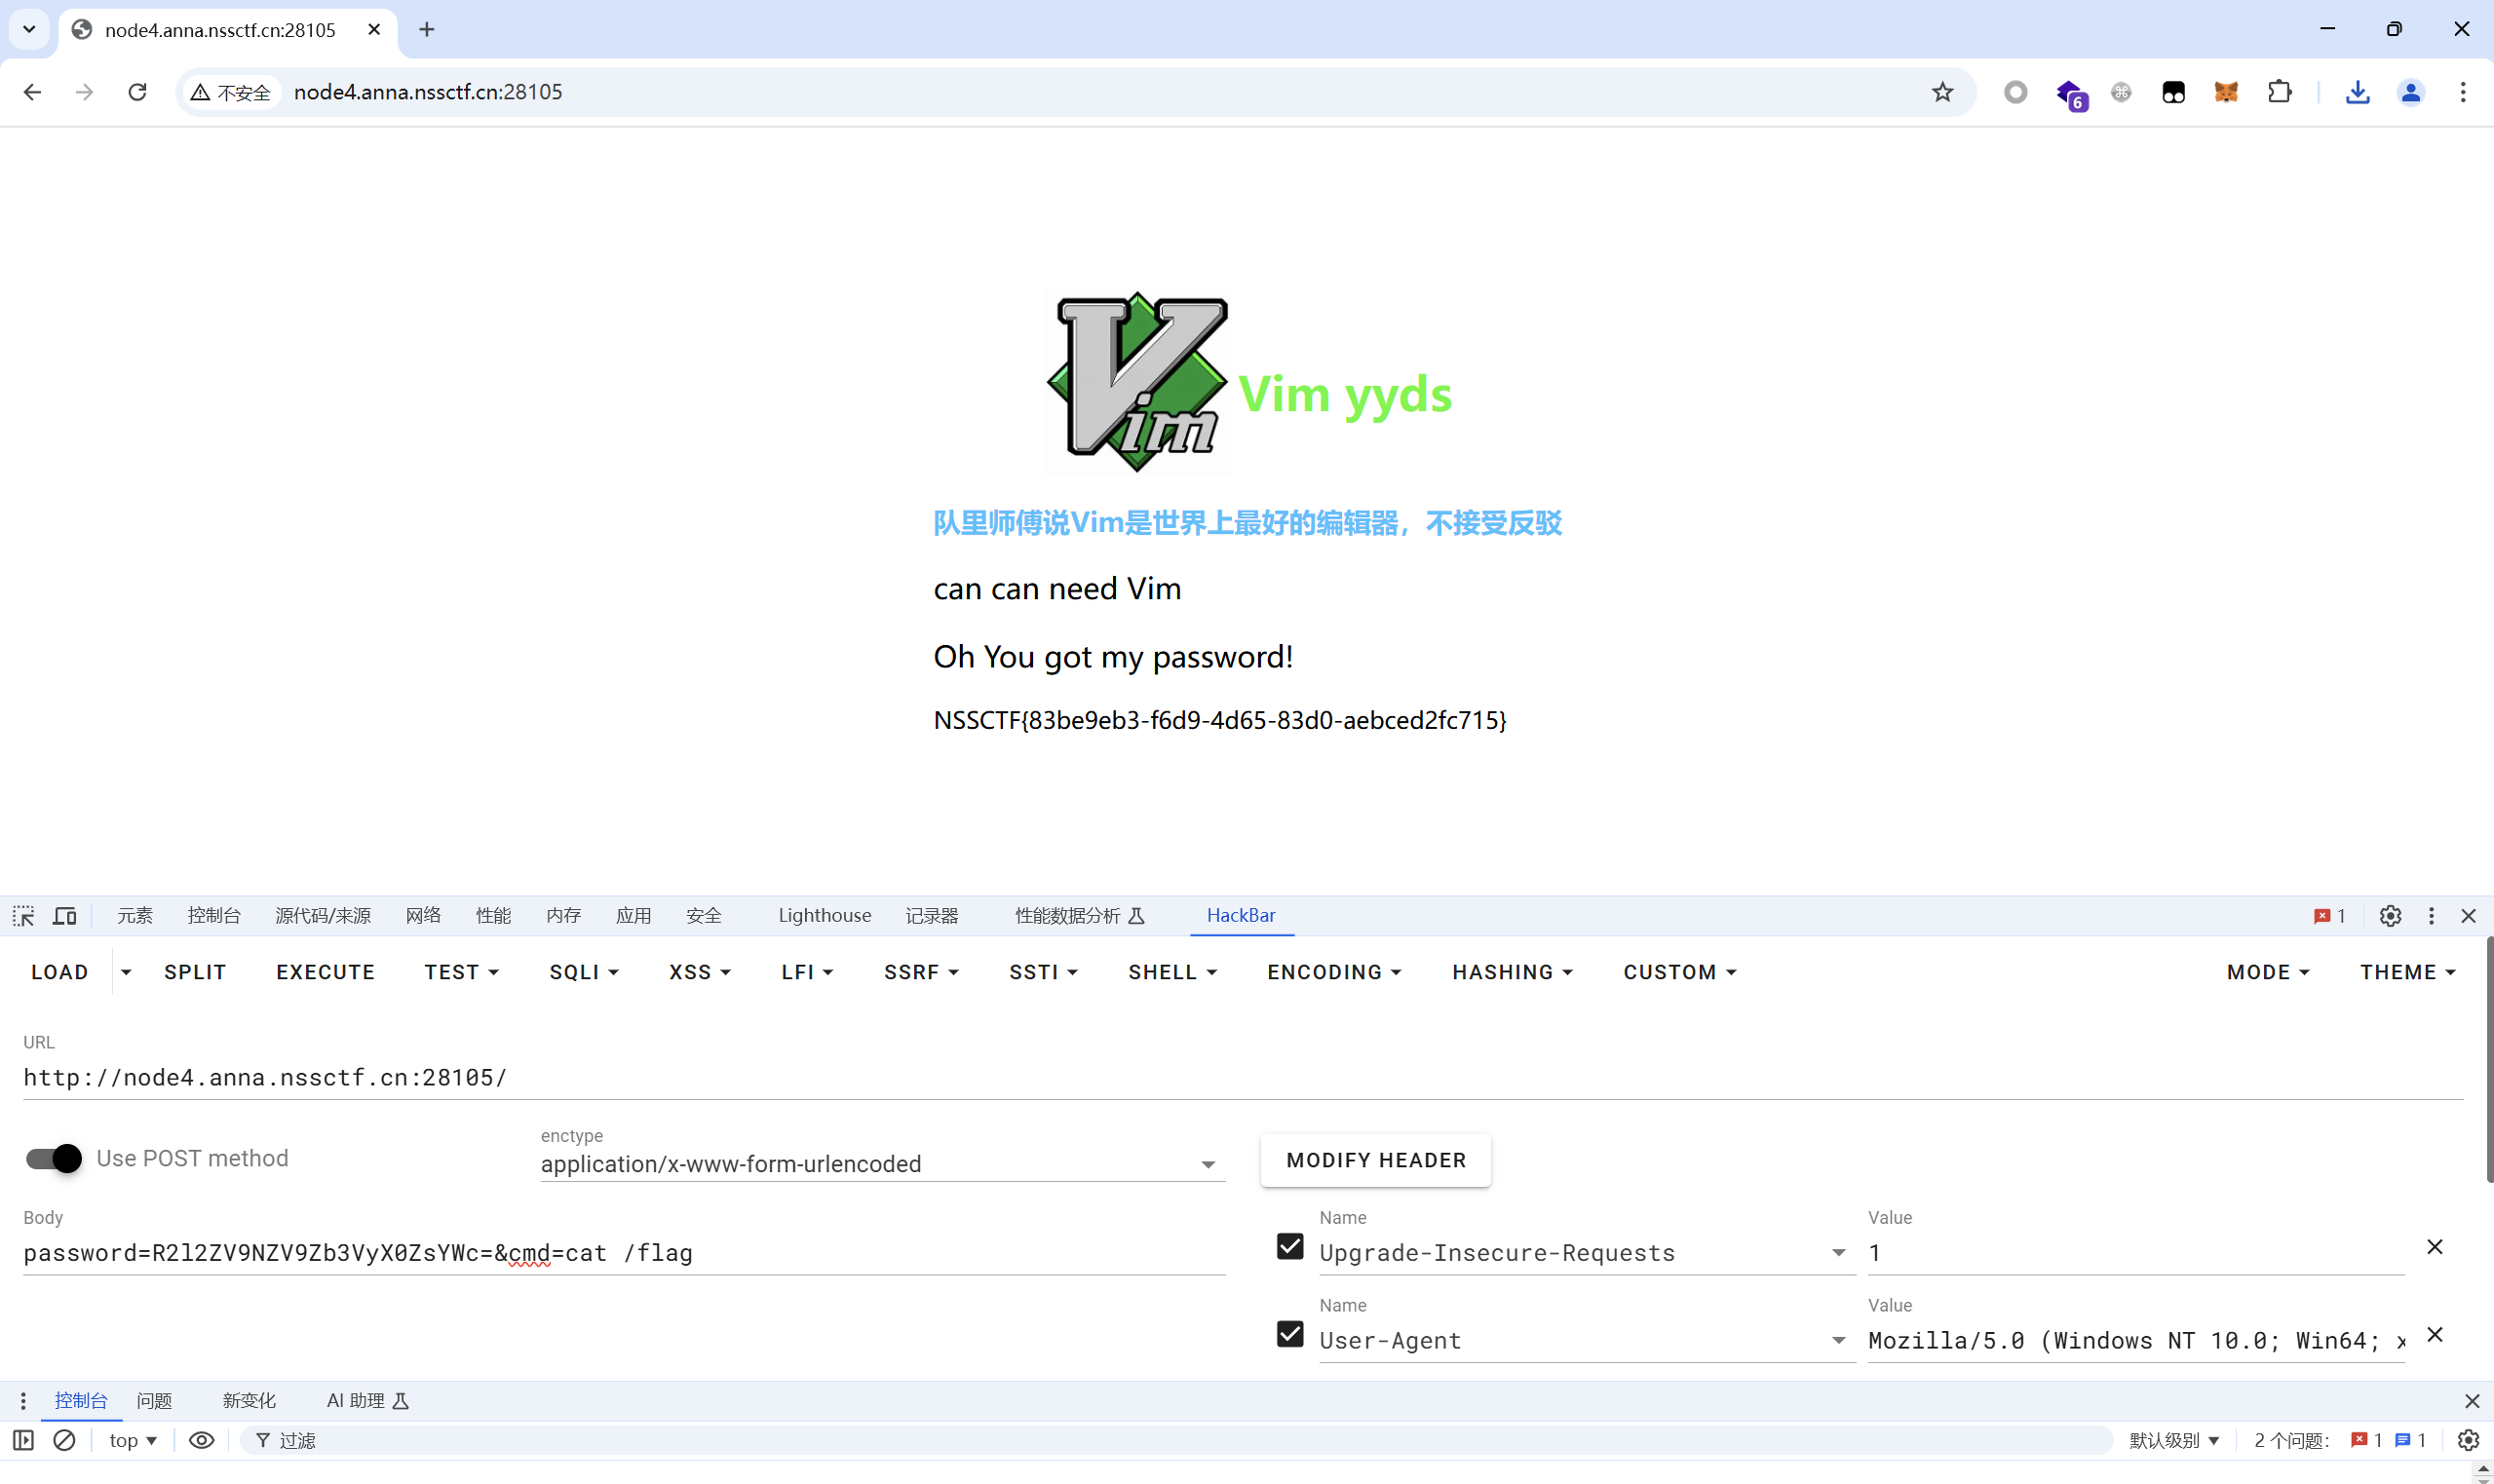Click the black mask extension icon
The image size is (2494, 1484).
tap(2173, 92)
